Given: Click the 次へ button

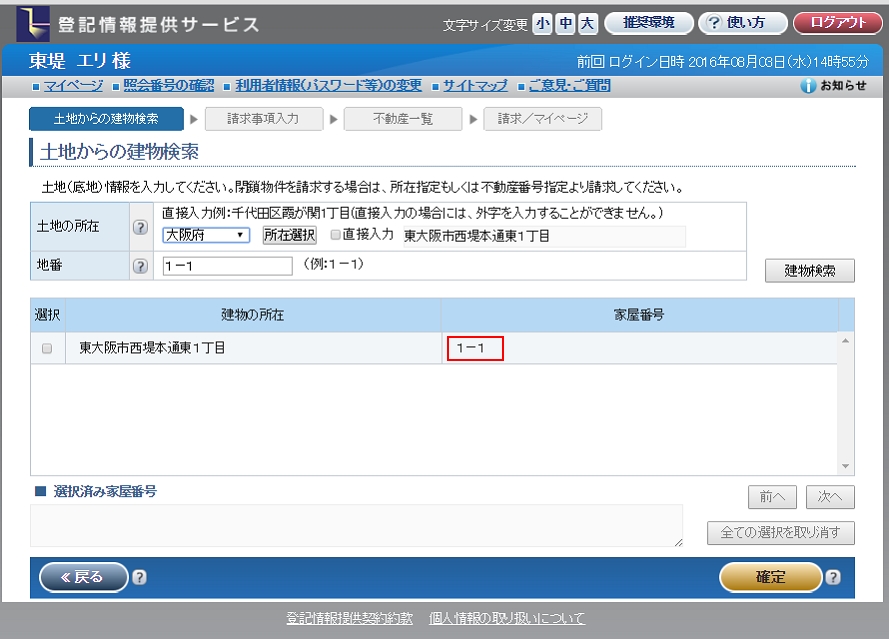Looking at the screenshot, I should pyautogui.click(x=830, y=497).
